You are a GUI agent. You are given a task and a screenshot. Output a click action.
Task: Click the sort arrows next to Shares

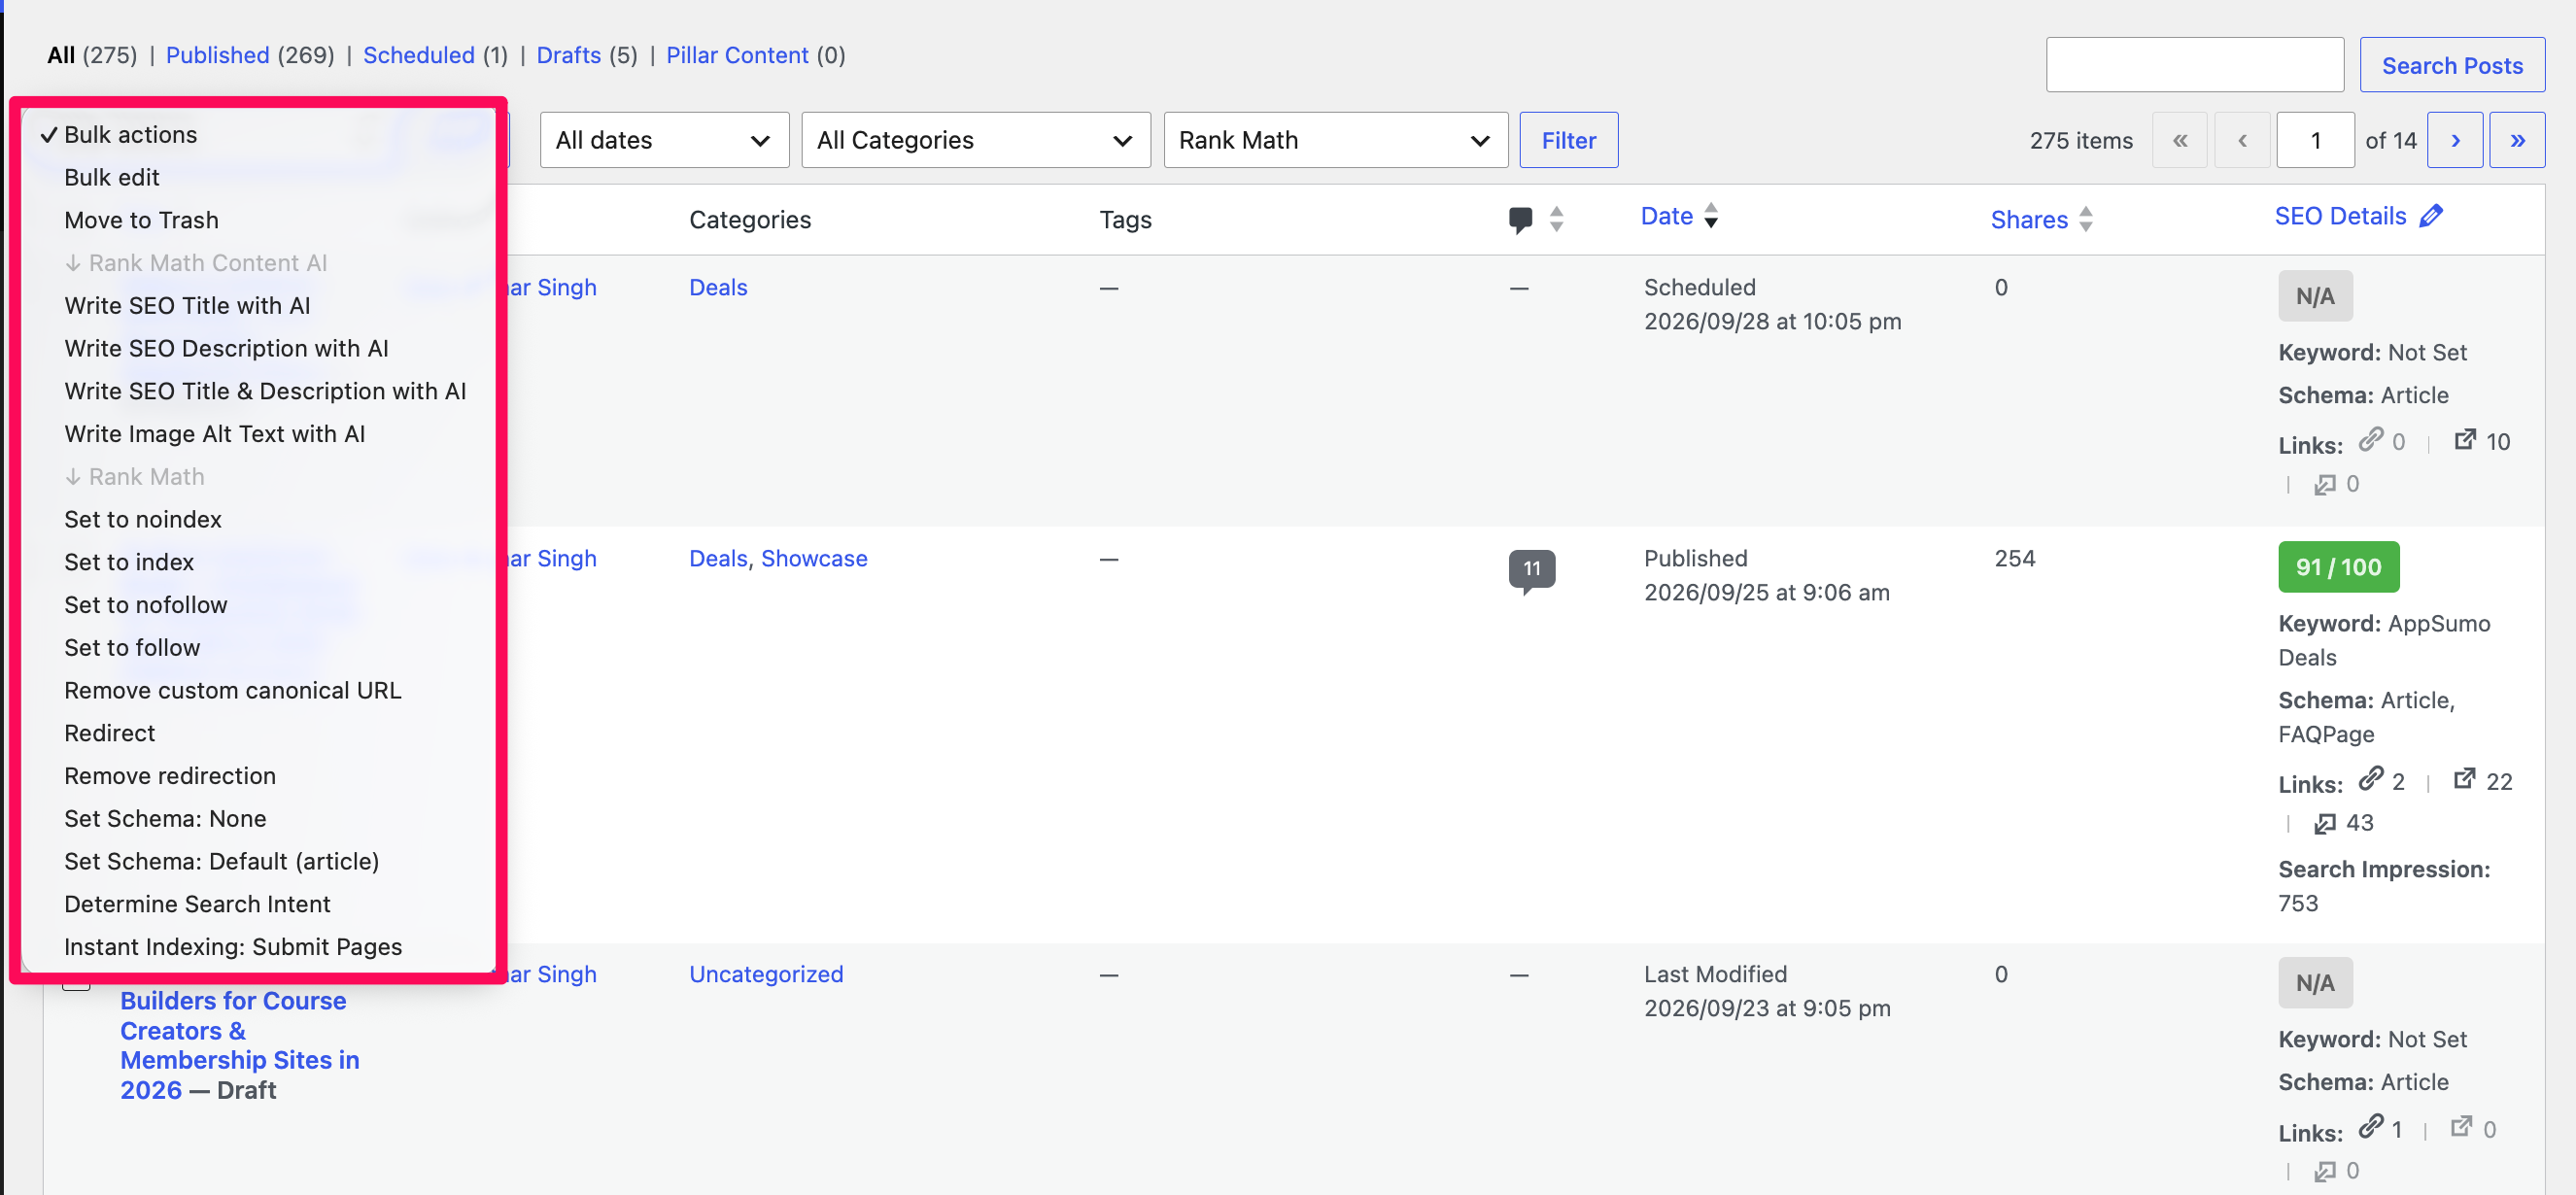coord(2085,220)
